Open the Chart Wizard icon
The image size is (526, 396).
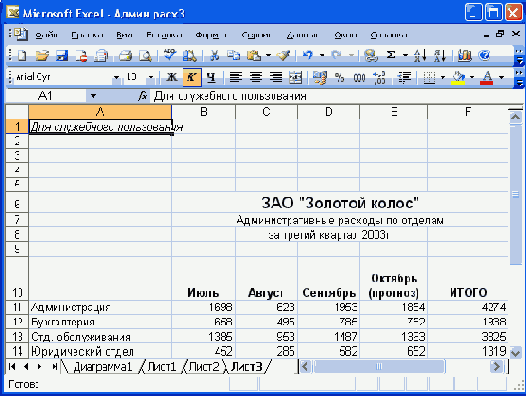coord(465,55)
